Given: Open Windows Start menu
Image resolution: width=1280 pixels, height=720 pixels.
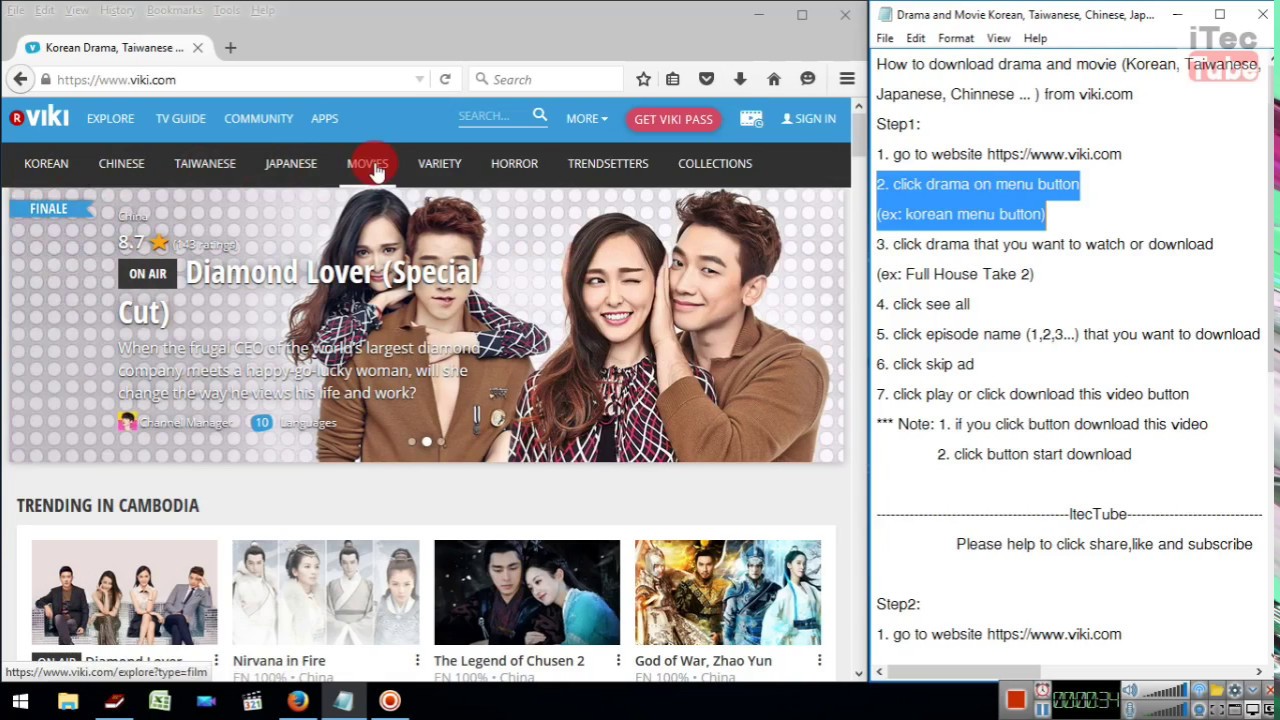Looking at the screenshot, I should pos(20,701).
